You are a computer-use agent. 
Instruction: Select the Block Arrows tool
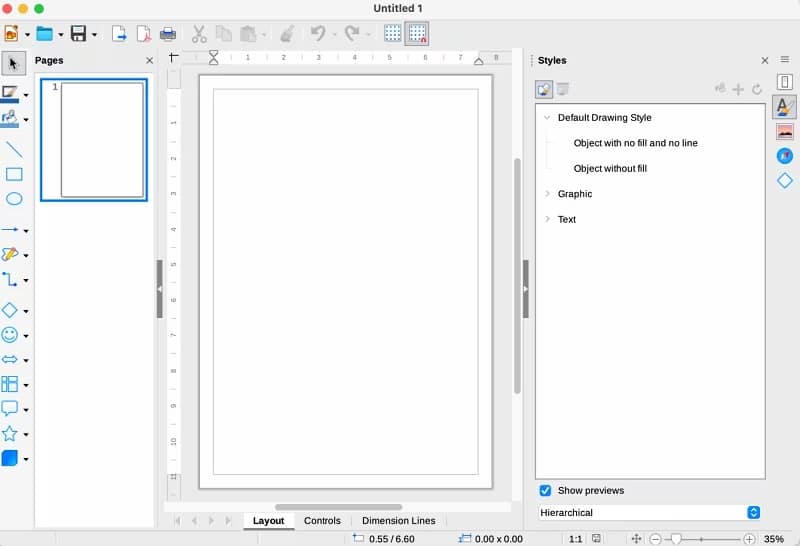coord(10,360)
